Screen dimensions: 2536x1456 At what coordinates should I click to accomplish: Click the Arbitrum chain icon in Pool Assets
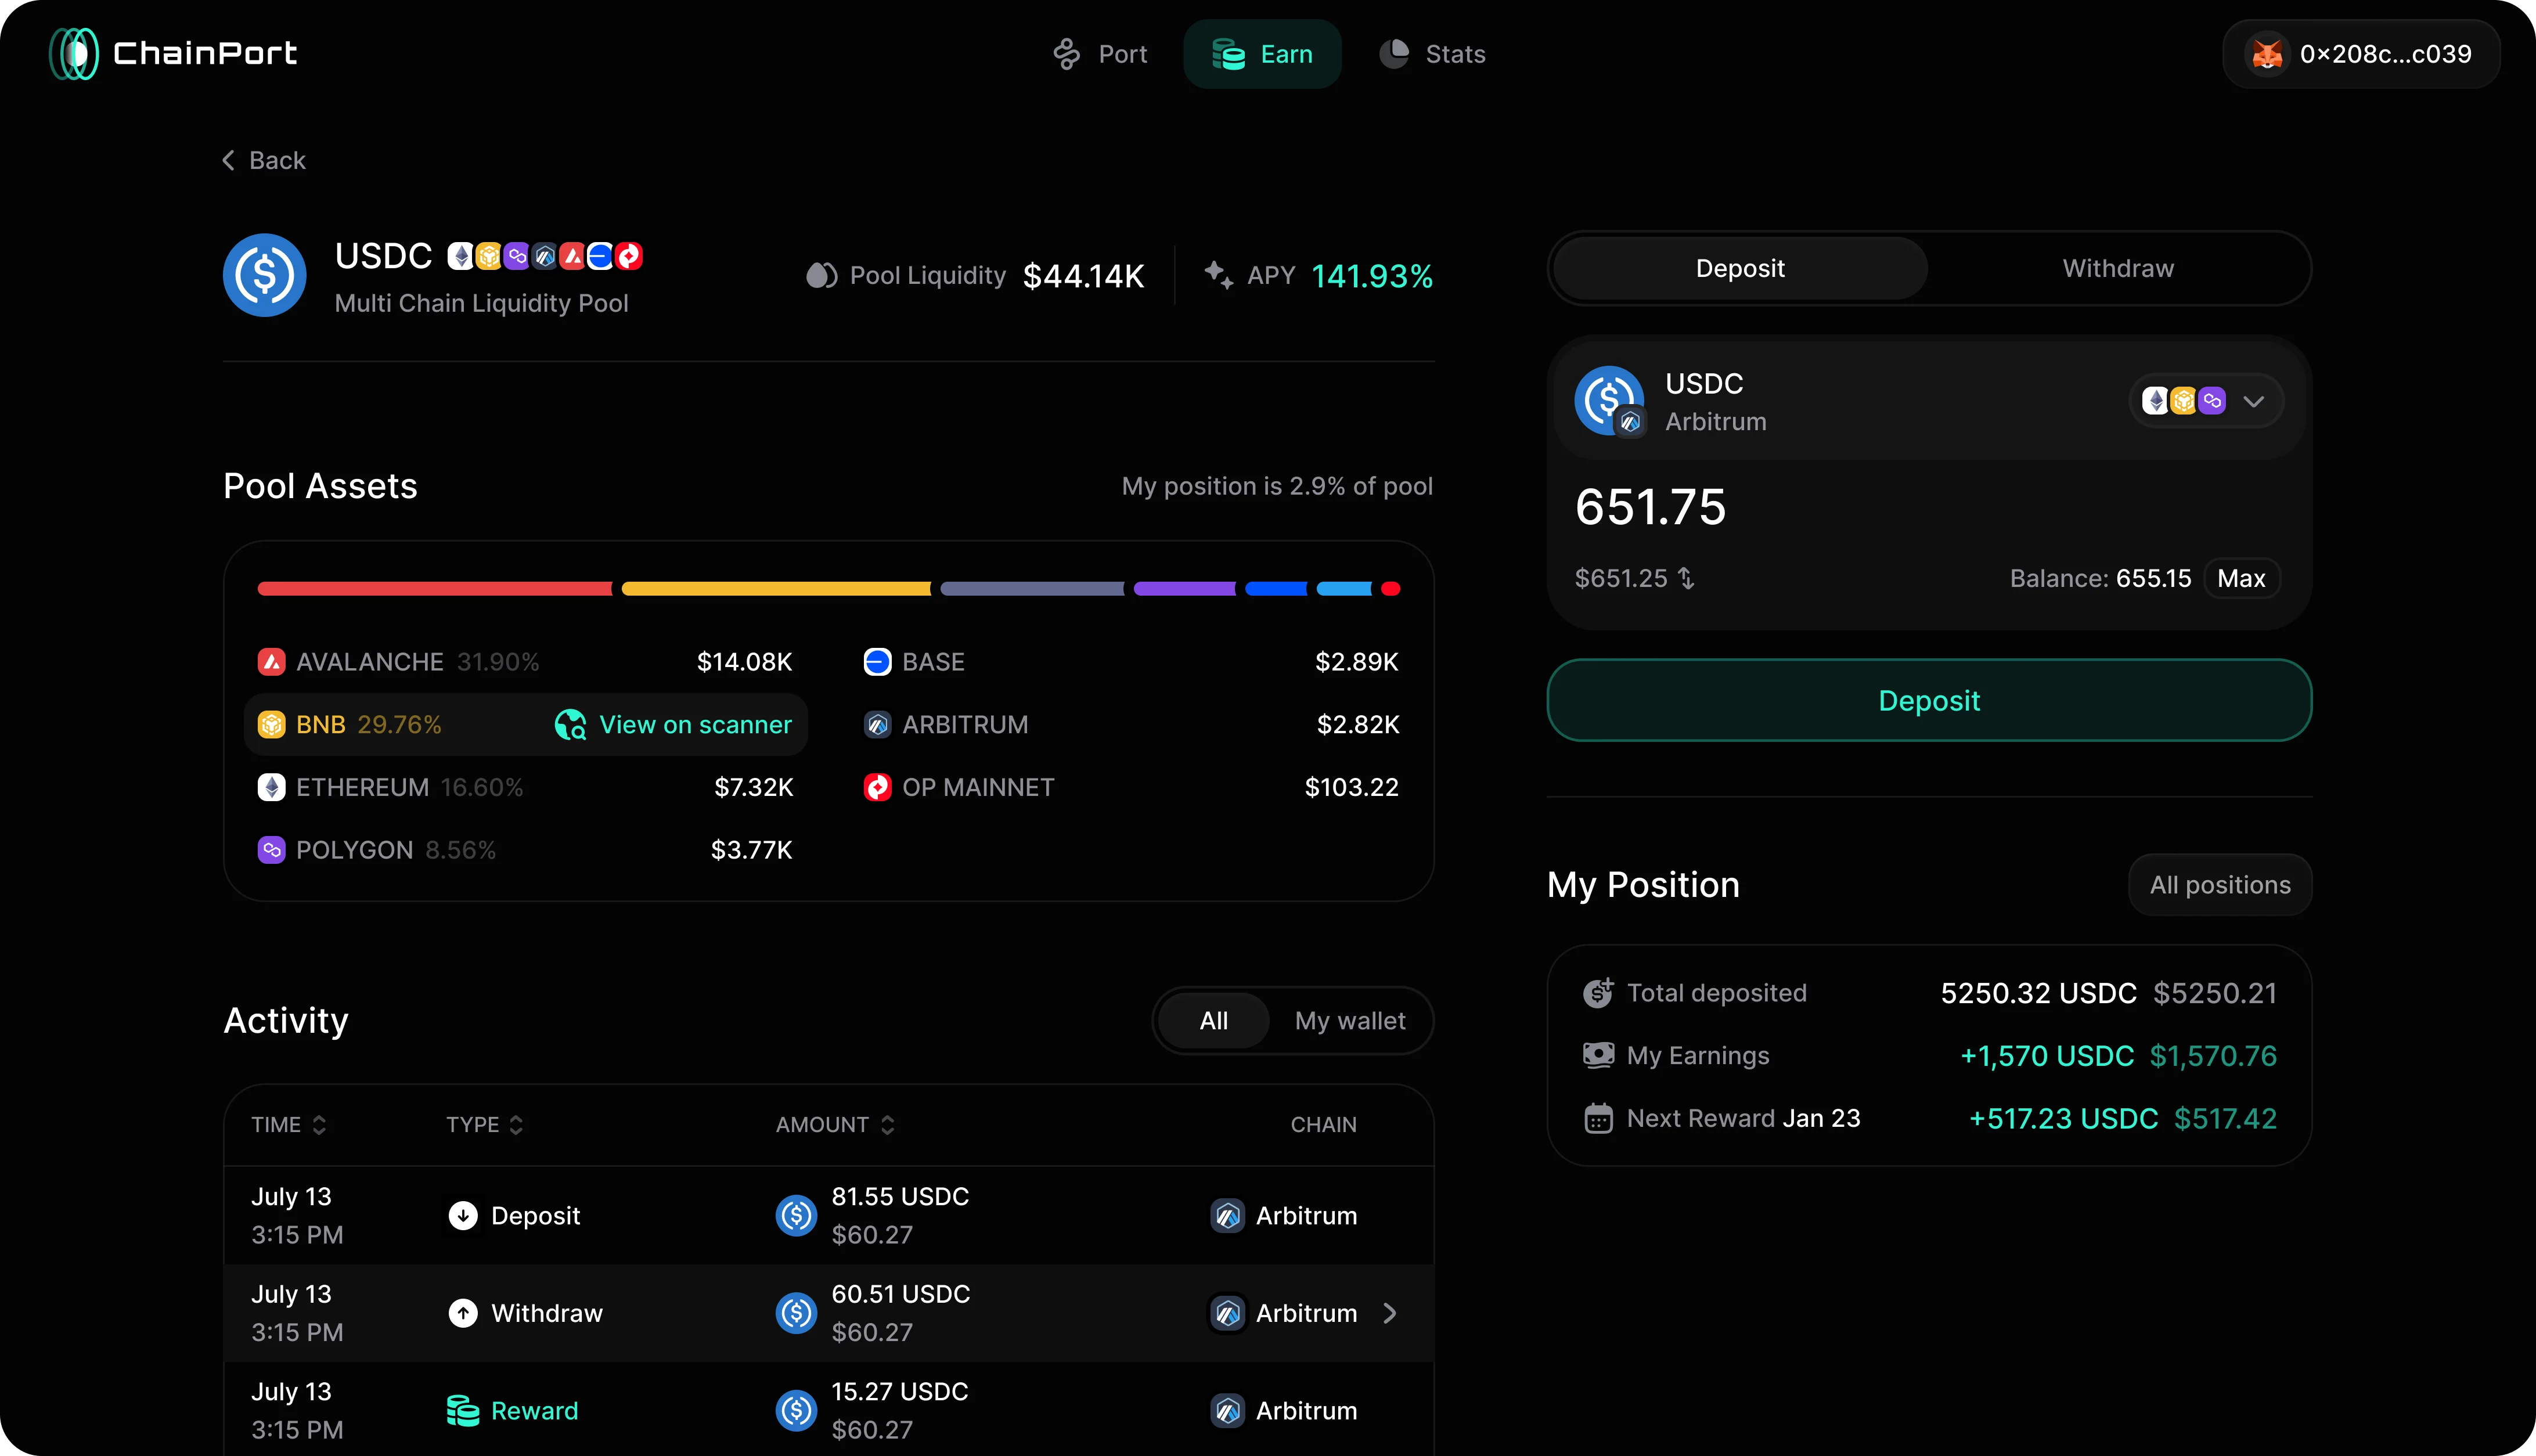(877, 725)
